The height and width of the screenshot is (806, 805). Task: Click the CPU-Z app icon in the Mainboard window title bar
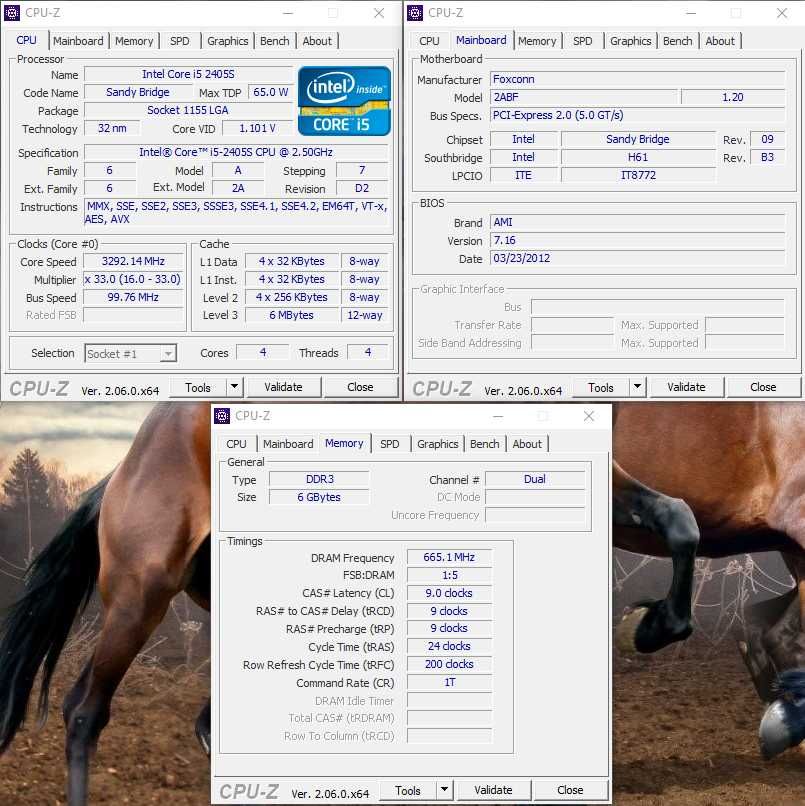[x=415, y=12]
